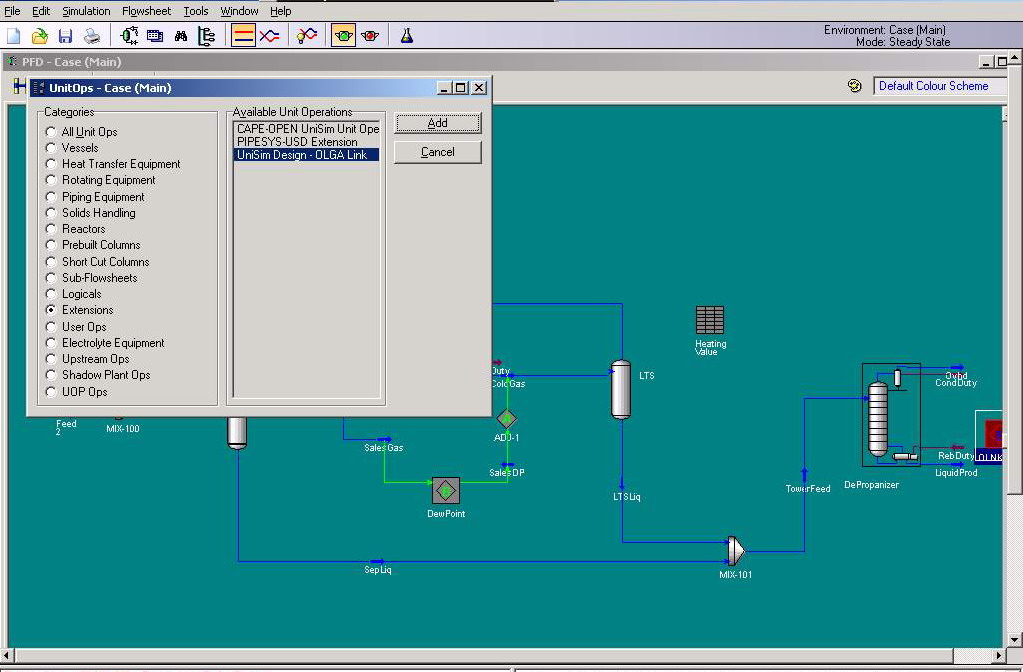The width and height of the screenshot is (1023, 672).
Task: Click the PFD horizontal scrollbar left arrow
Action: (7, 655)
